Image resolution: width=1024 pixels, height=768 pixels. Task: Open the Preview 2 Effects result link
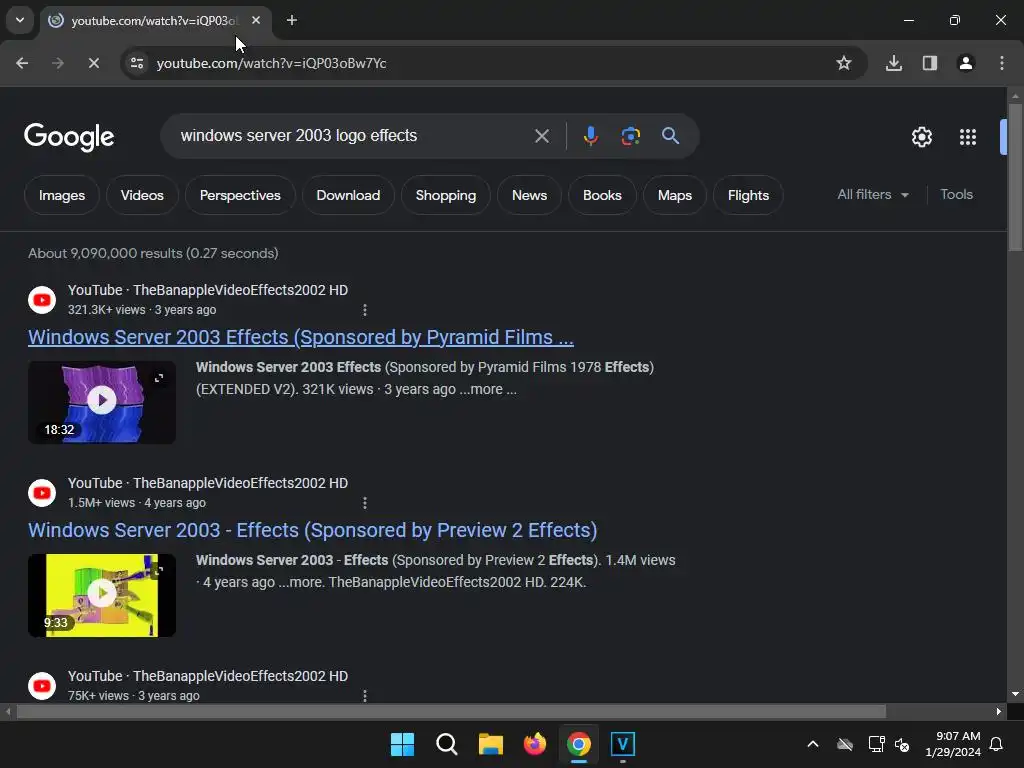313,530
